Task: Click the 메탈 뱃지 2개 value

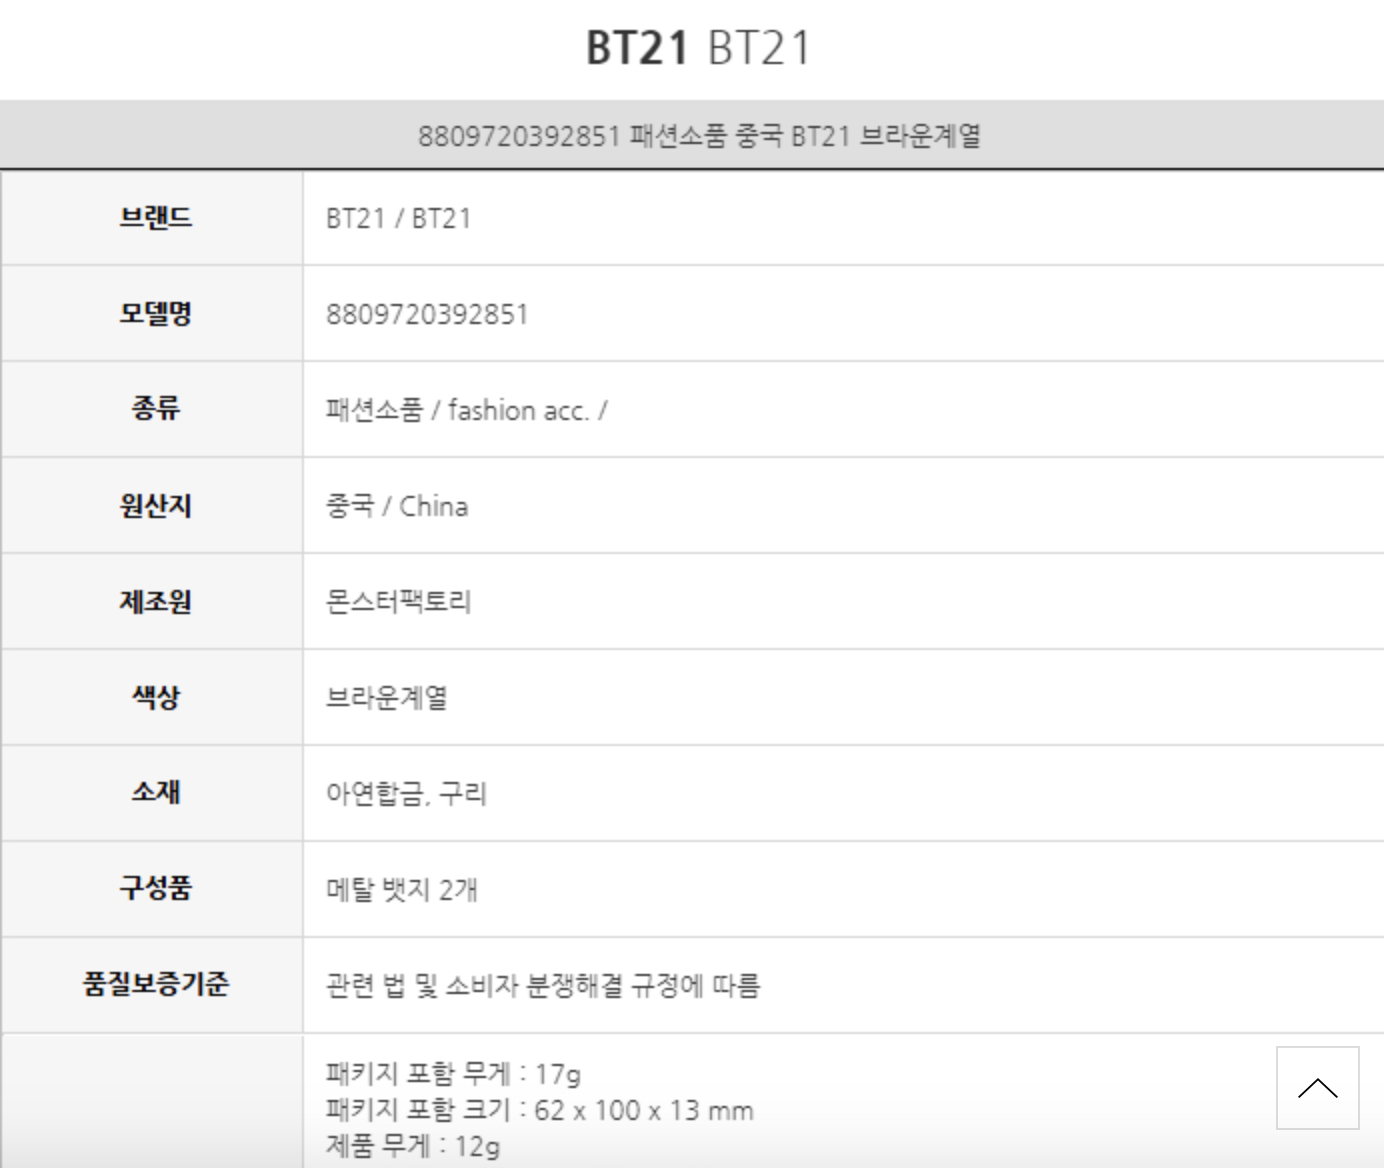Action: (x=402, y=889)
